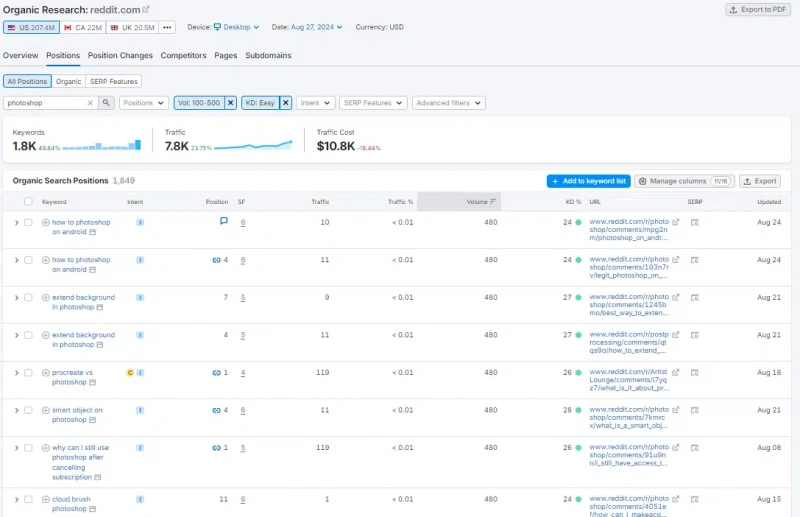Expand 'why can i still use photoshop' row

(x=16, y=448)
